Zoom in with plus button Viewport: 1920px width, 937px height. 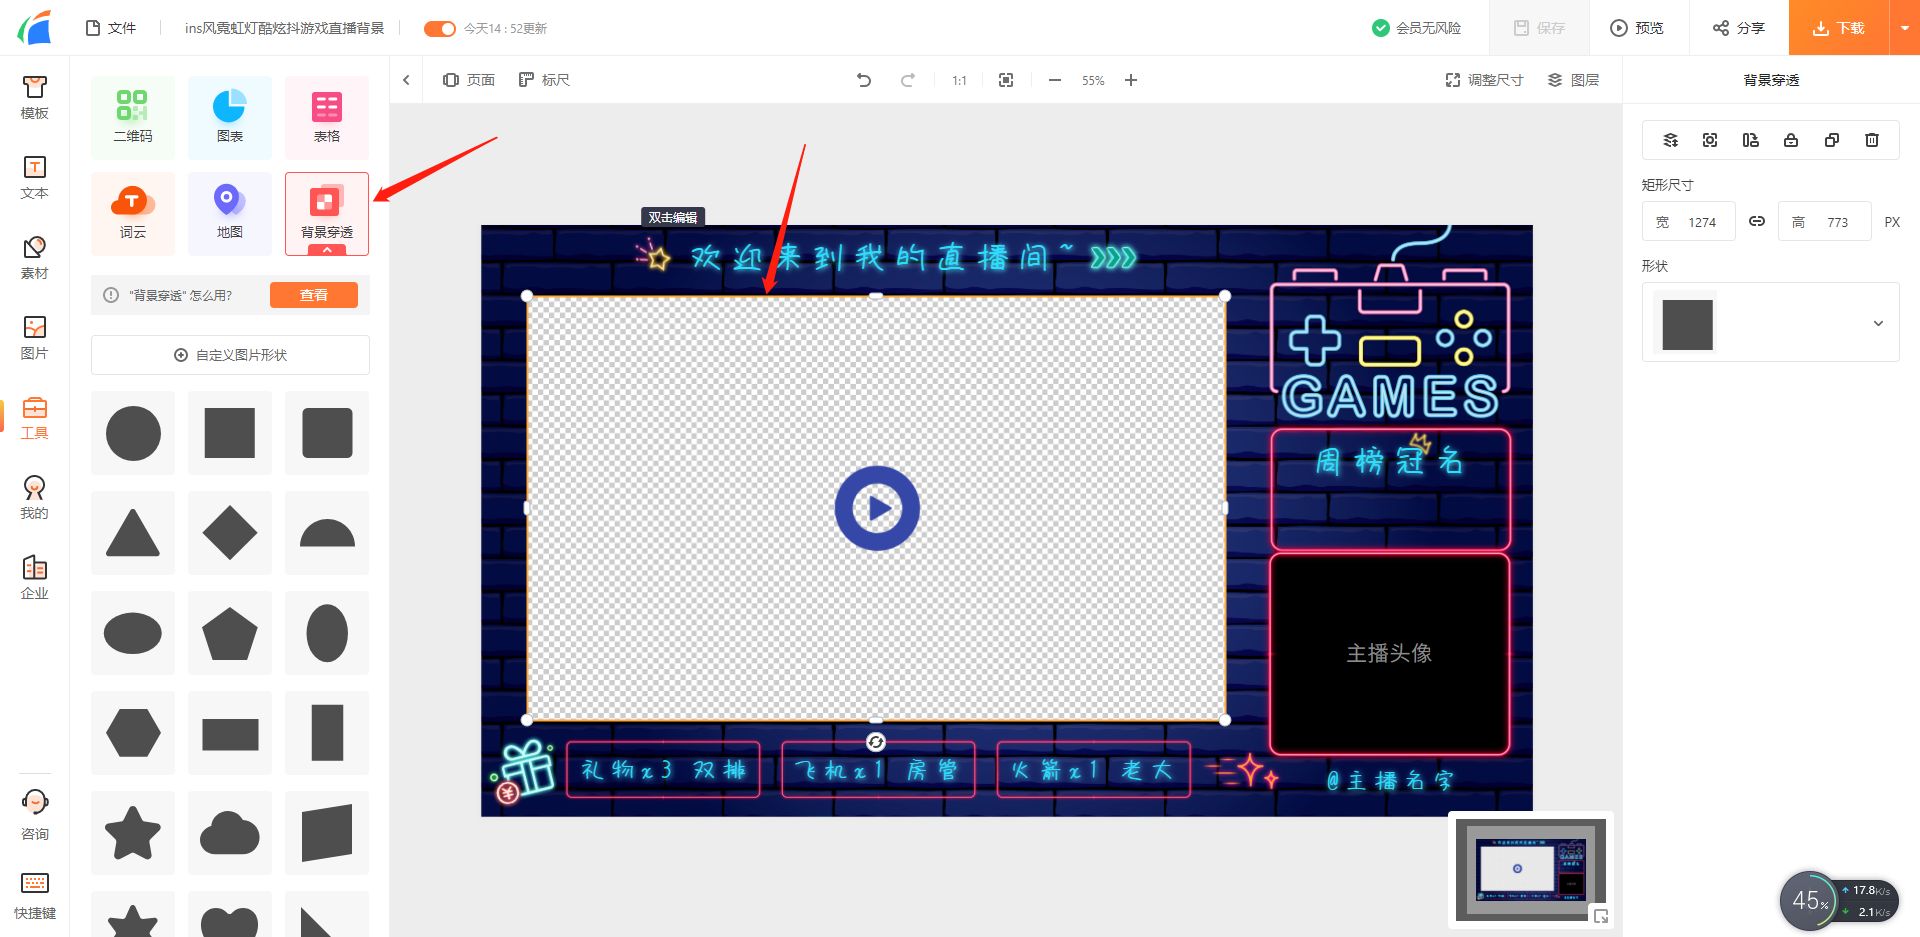click(1131, 80)
